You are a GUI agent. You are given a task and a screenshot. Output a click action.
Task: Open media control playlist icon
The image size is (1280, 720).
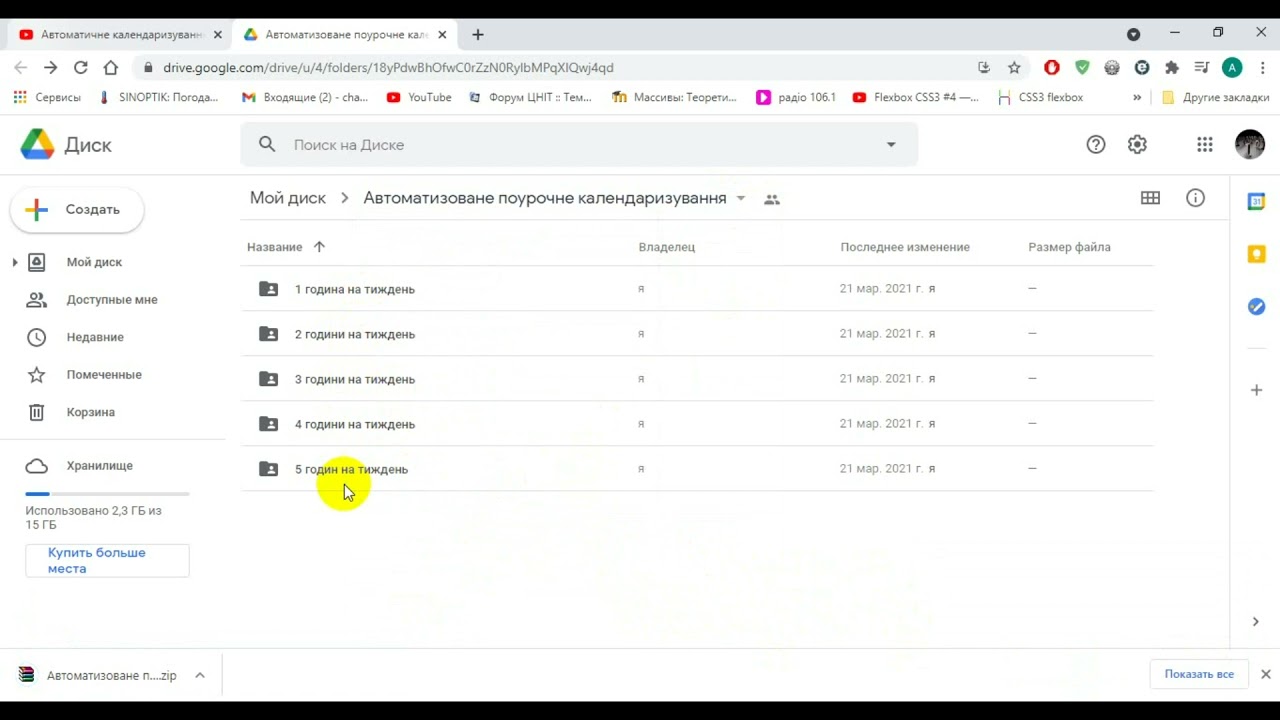1202,67
